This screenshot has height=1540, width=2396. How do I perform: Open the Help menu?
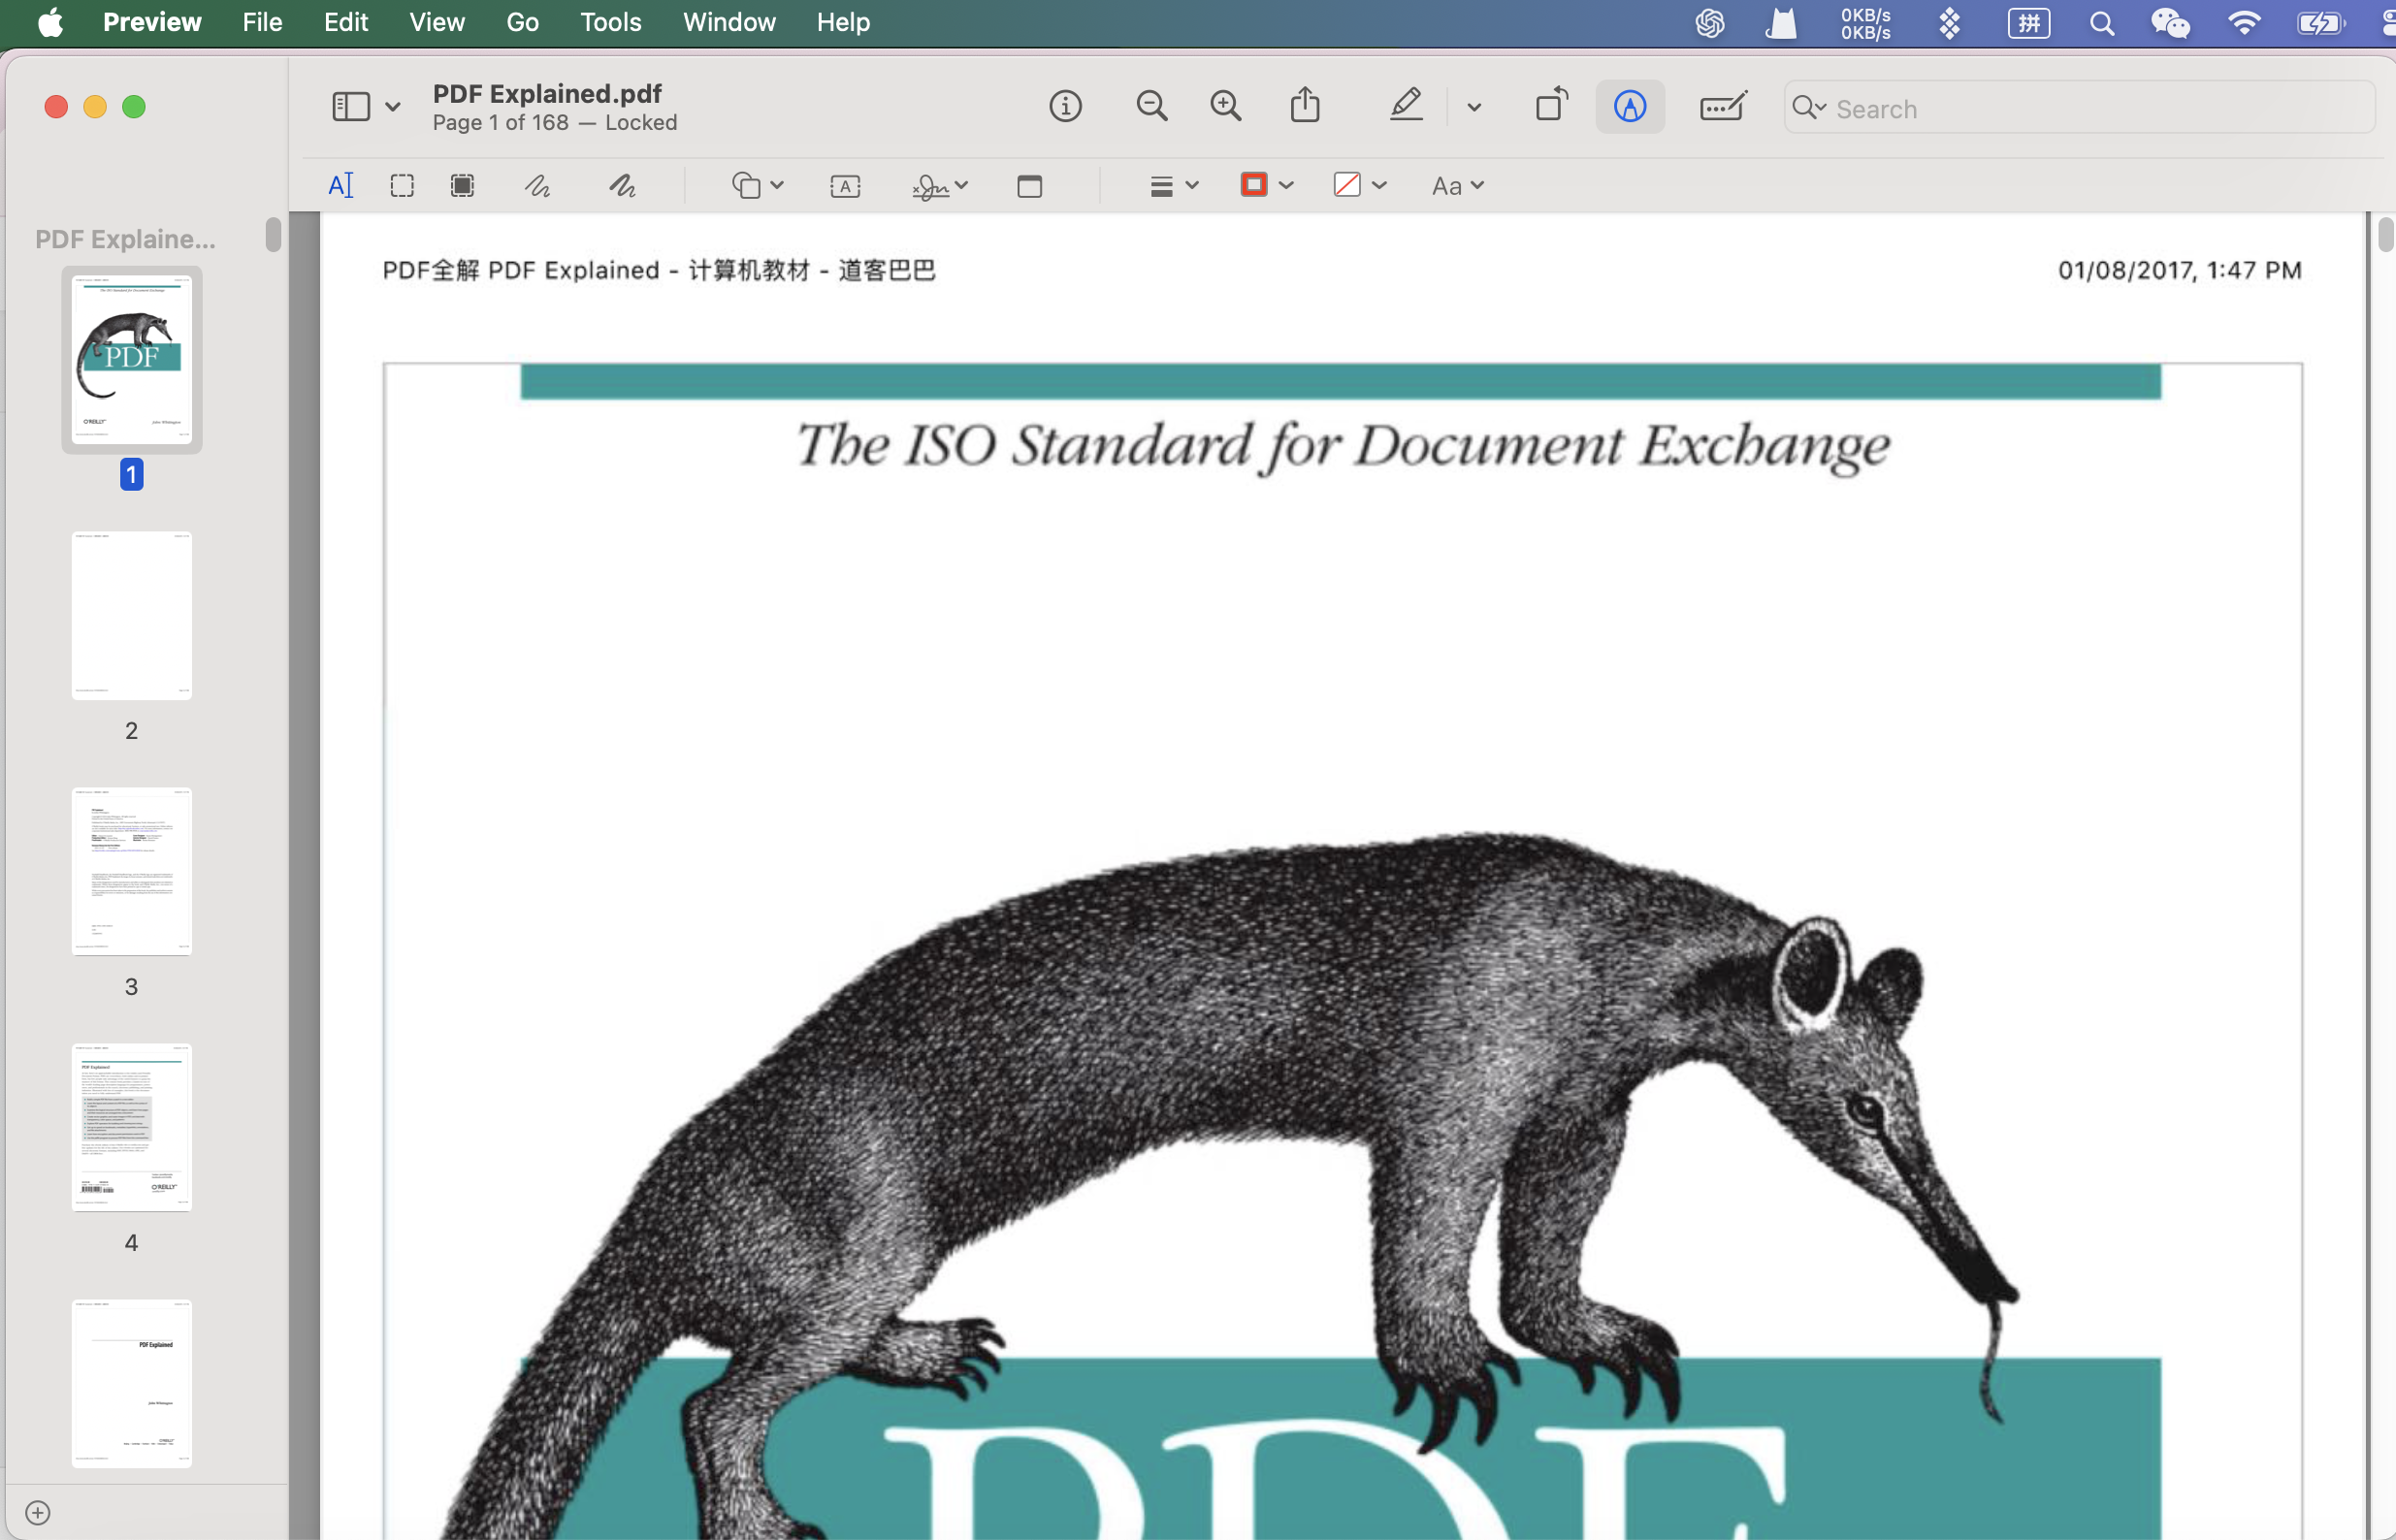[843, 22]
